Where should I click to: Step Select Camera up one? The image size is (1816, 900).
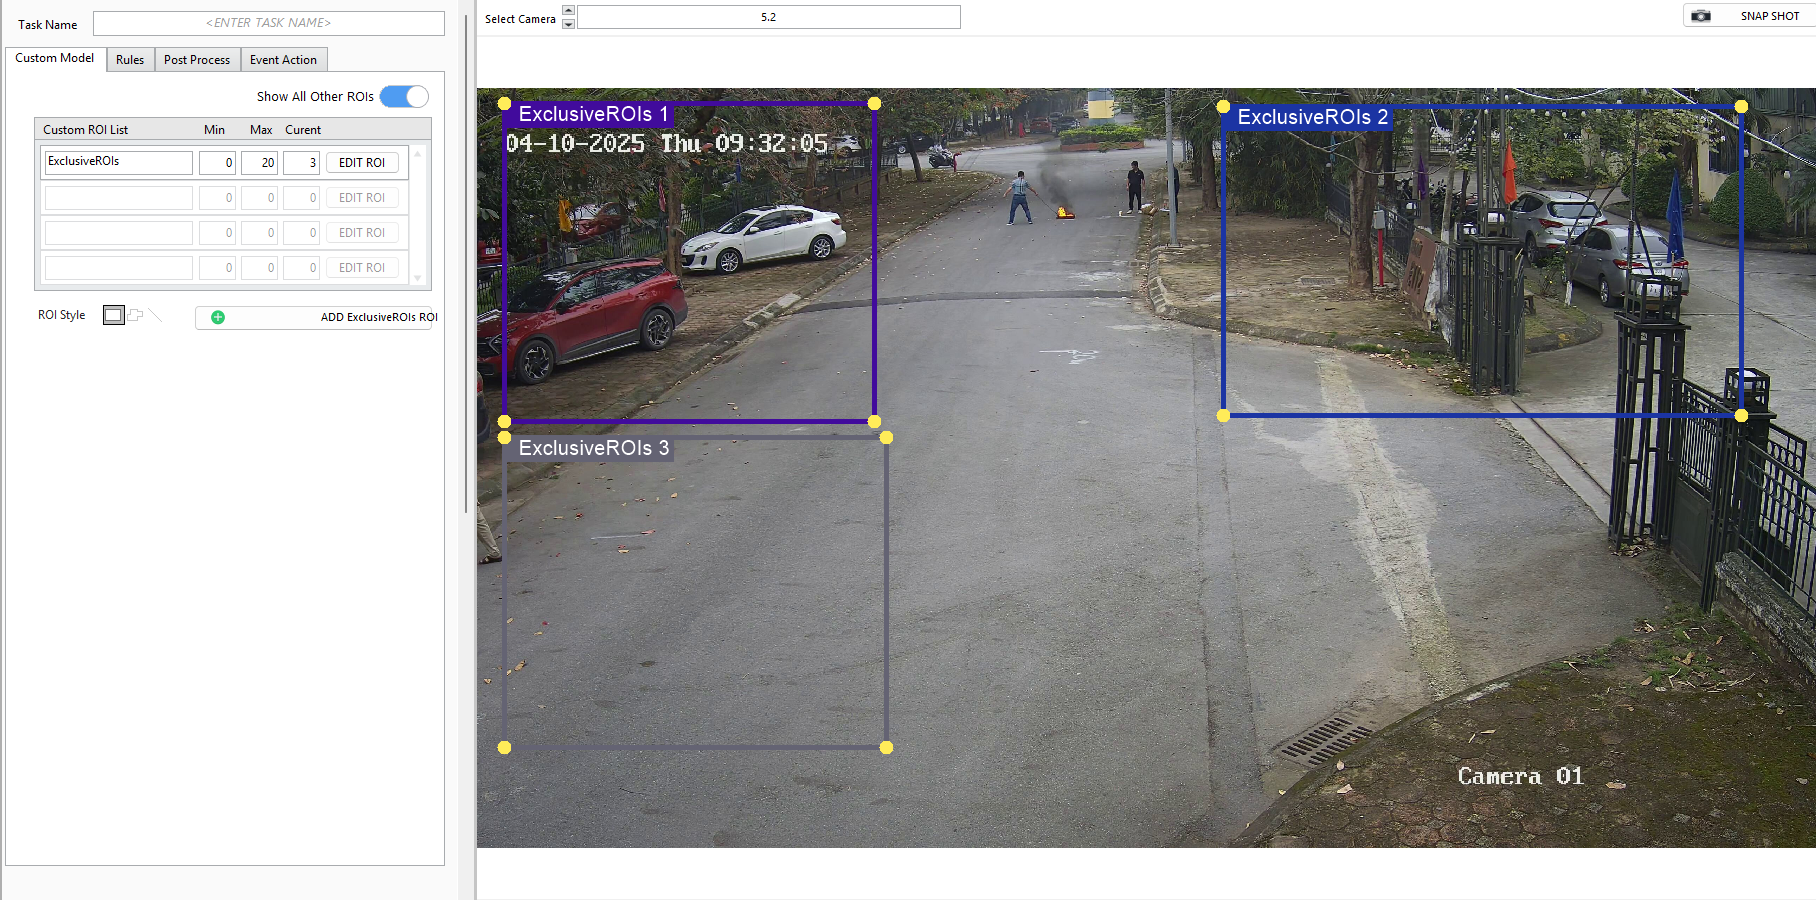click(x=569, y=11)
